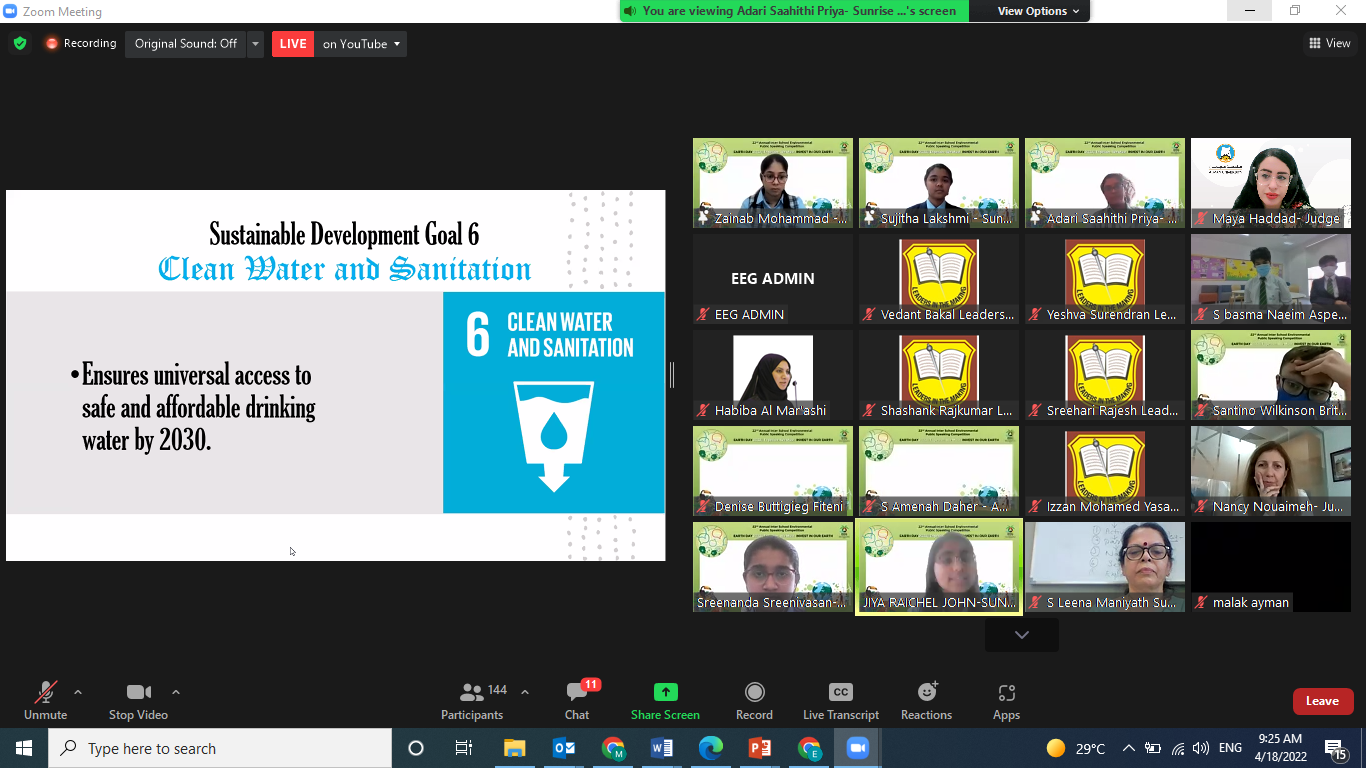Open the Participants list

coord(472,700)
